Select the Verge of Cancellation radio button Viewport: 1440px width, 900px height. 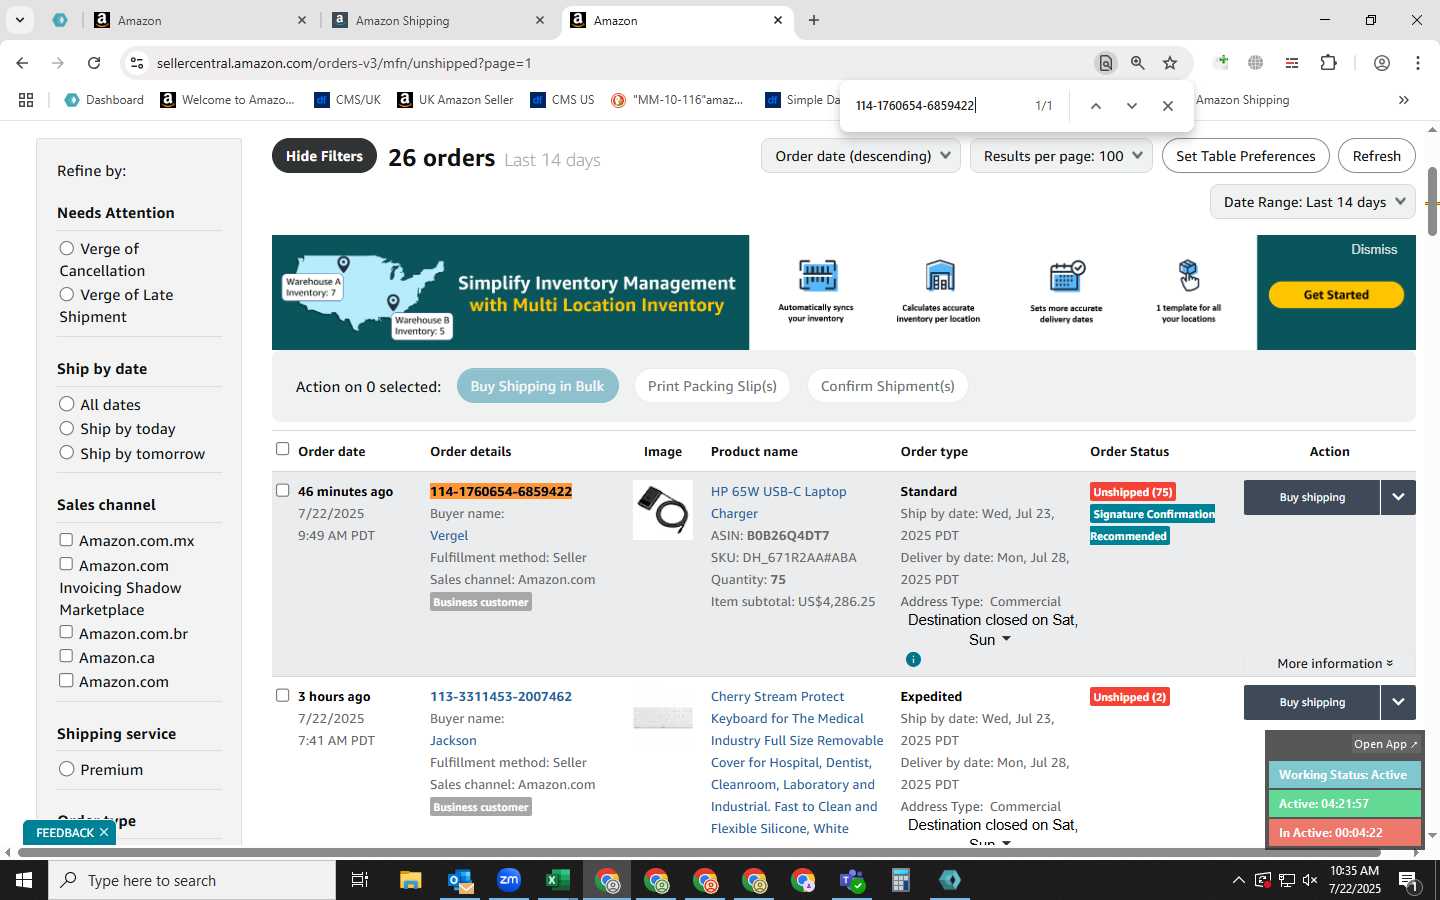(67, 248)
